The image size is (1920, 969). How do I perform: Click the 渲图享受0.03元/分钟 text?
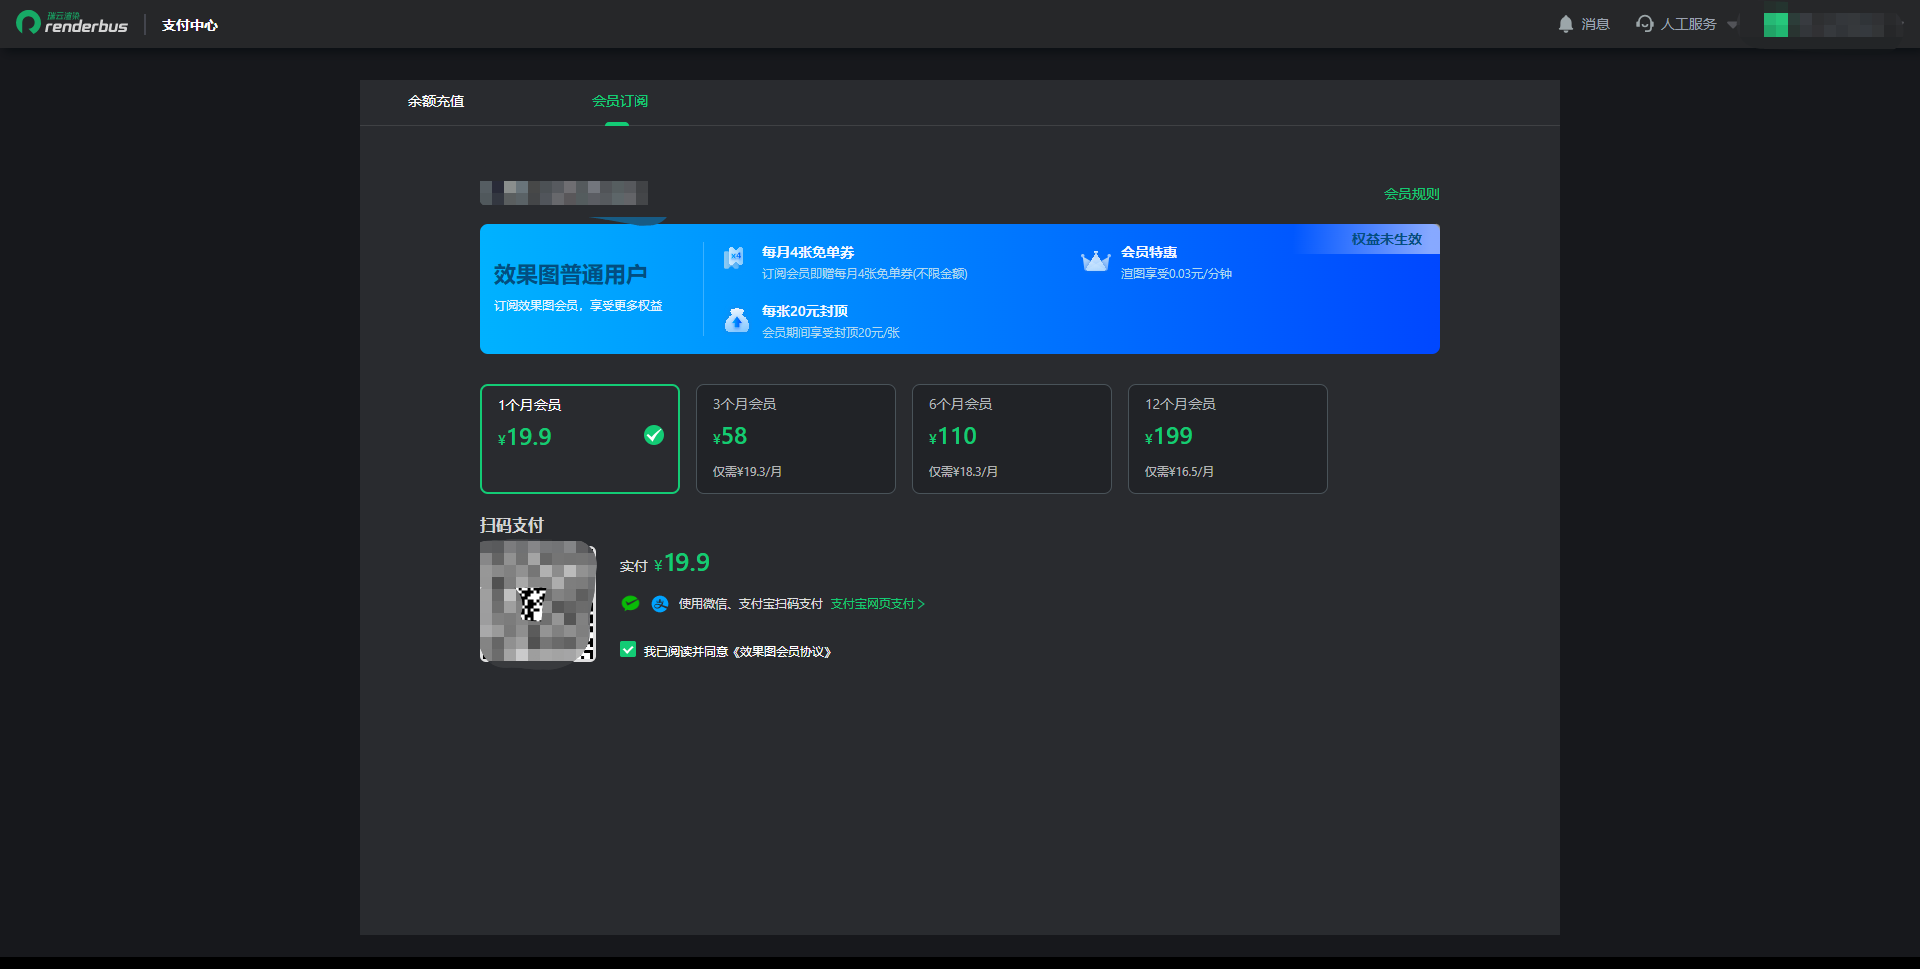click(1176, 274)
